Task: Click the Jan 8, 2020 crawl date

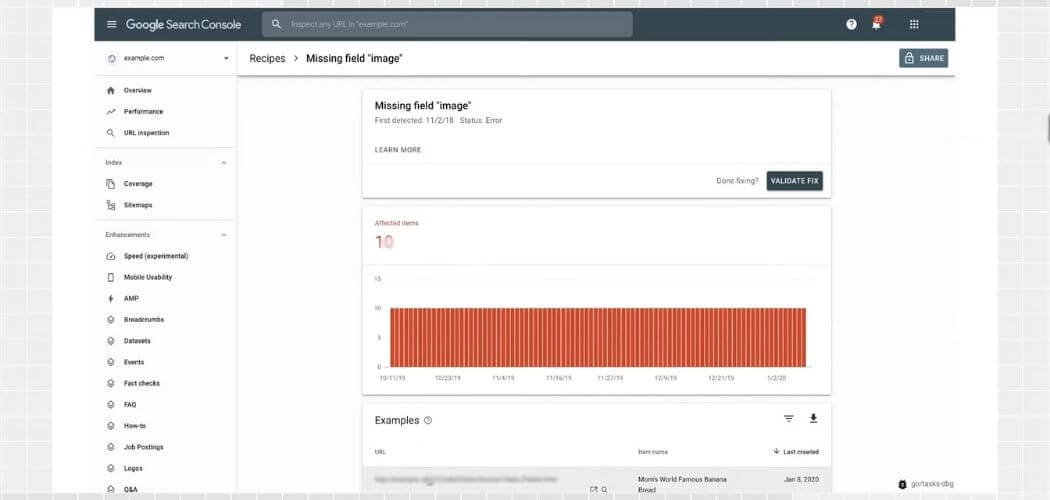Action: tap(801, 479)
